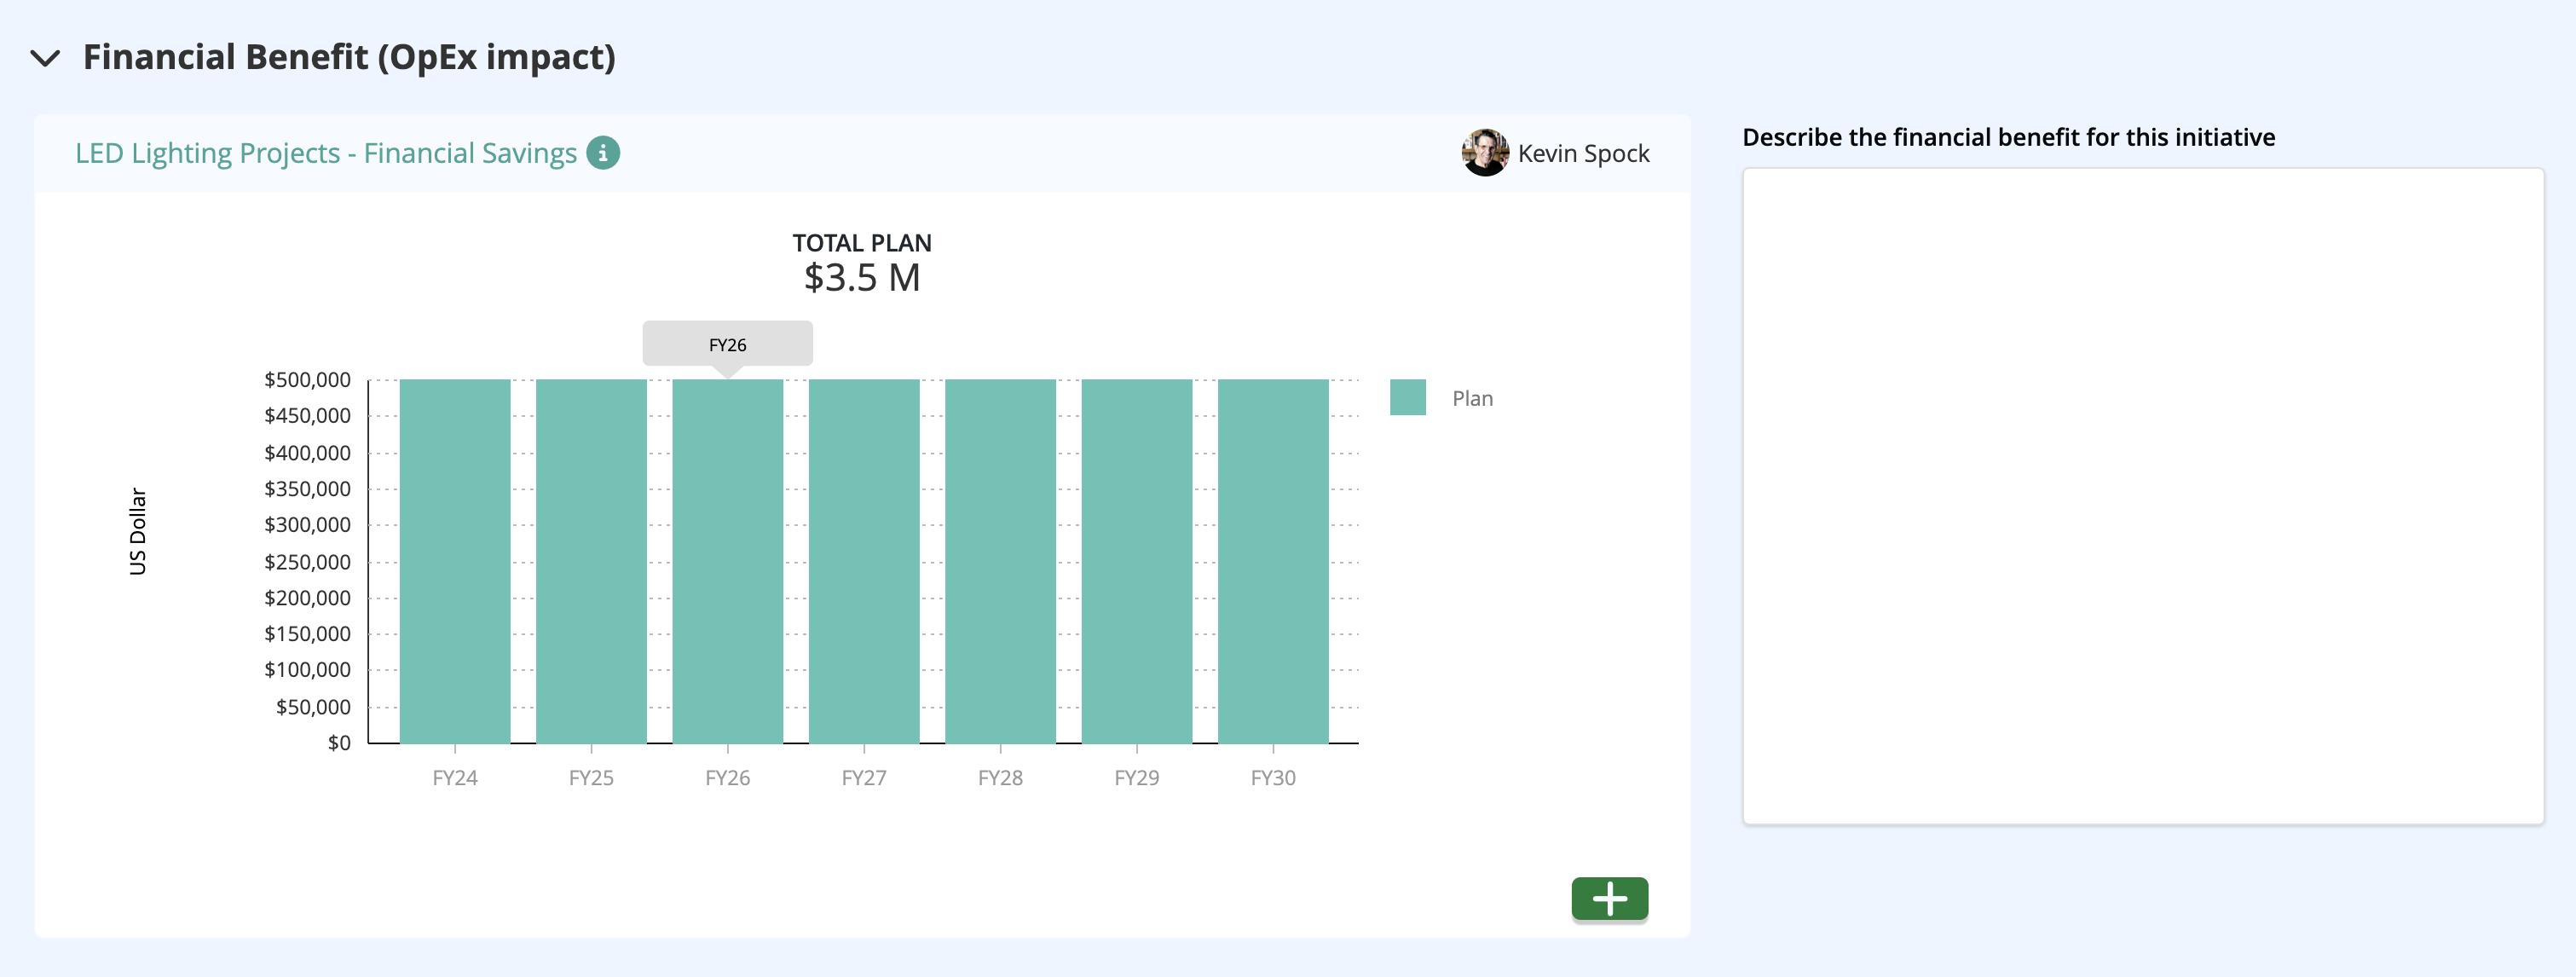Select the FY28 bar in chart
The height and width of the screenshot is (977, 2576).
1000,561
